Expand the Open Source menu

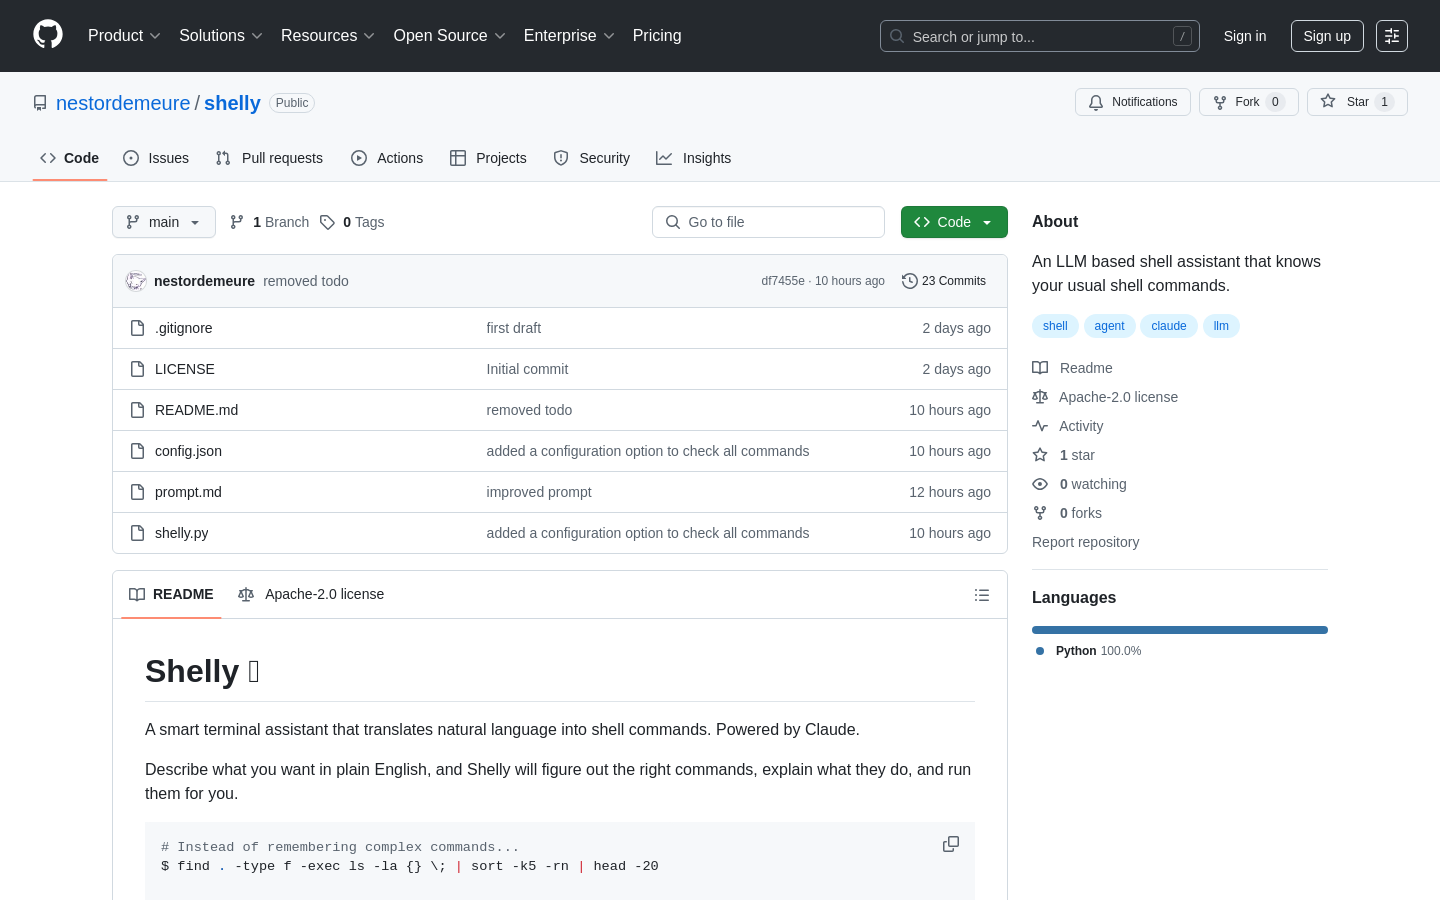(x=450, y=35)
